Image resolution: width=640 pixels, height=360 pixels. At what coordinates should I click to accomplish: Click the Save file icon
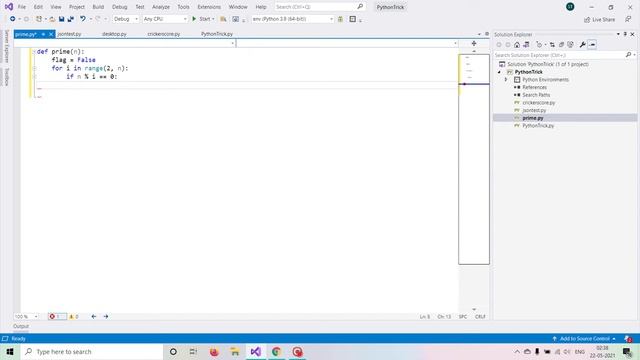(x=62, y=19)
